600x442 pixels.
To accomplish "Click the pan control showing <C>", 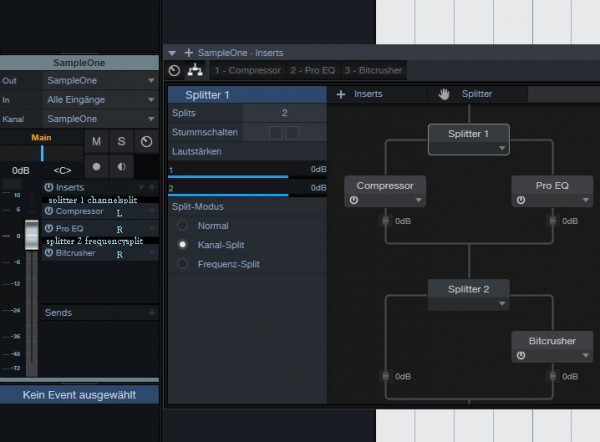I will pos(62,170).
